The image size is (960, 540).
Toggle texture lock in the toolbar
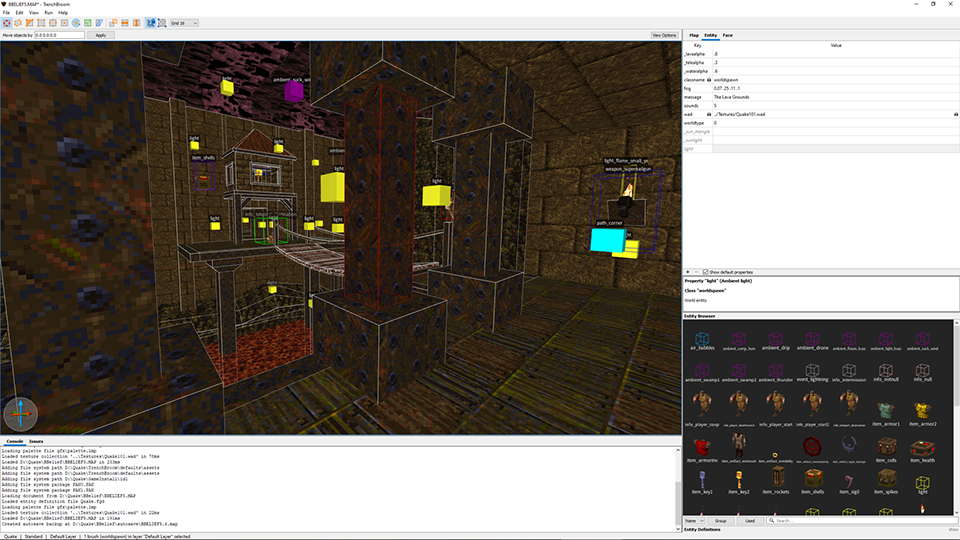click(x=151, y=23)
